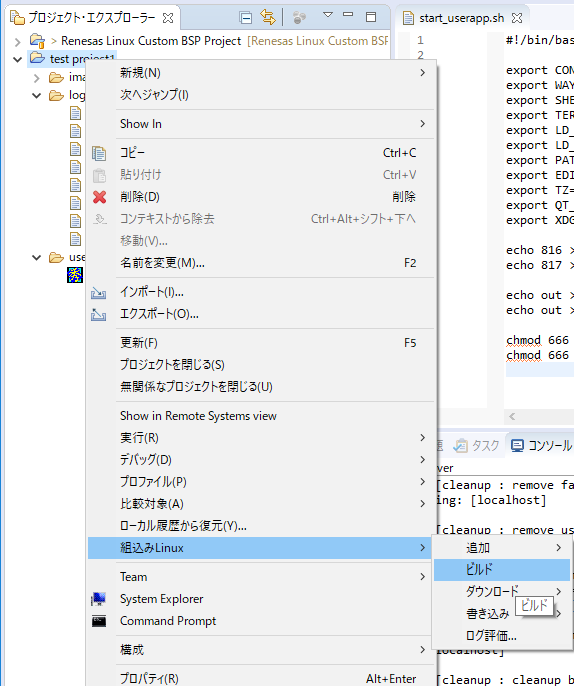
Task: Expand Renesas Linux Custom BSP Project node
Action: point(18,42)
